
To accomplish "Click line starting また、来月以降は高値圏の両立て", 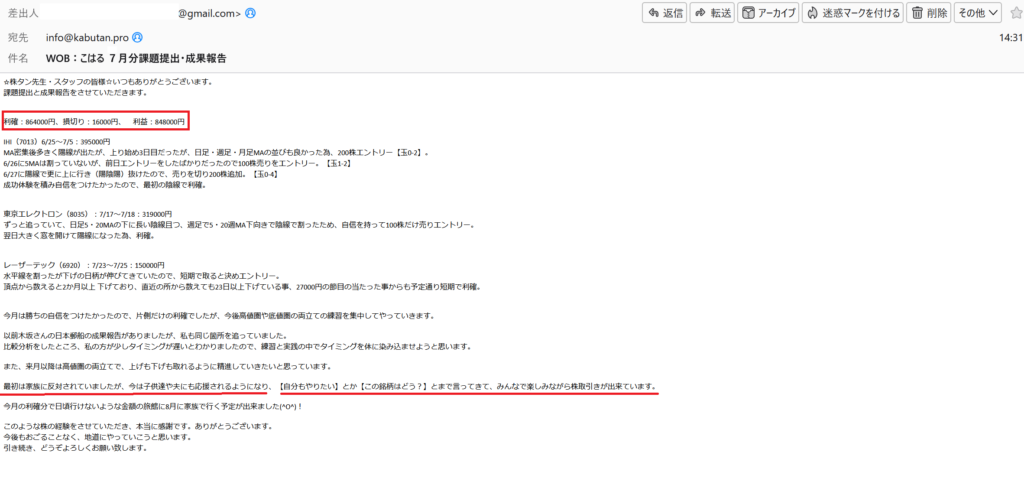I will (x=167, y=366).
